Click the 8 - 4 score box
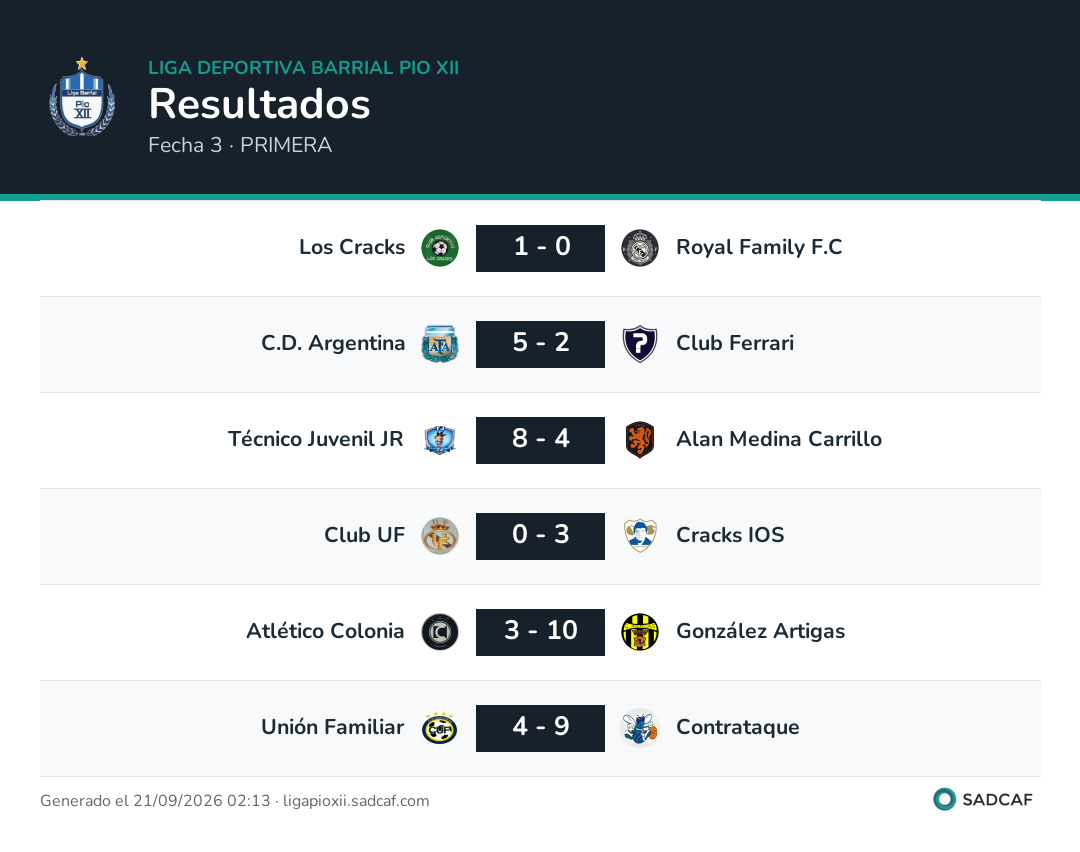Image resolution: width=1080 pixels, height=852 pixels. [x=540, y=440]
